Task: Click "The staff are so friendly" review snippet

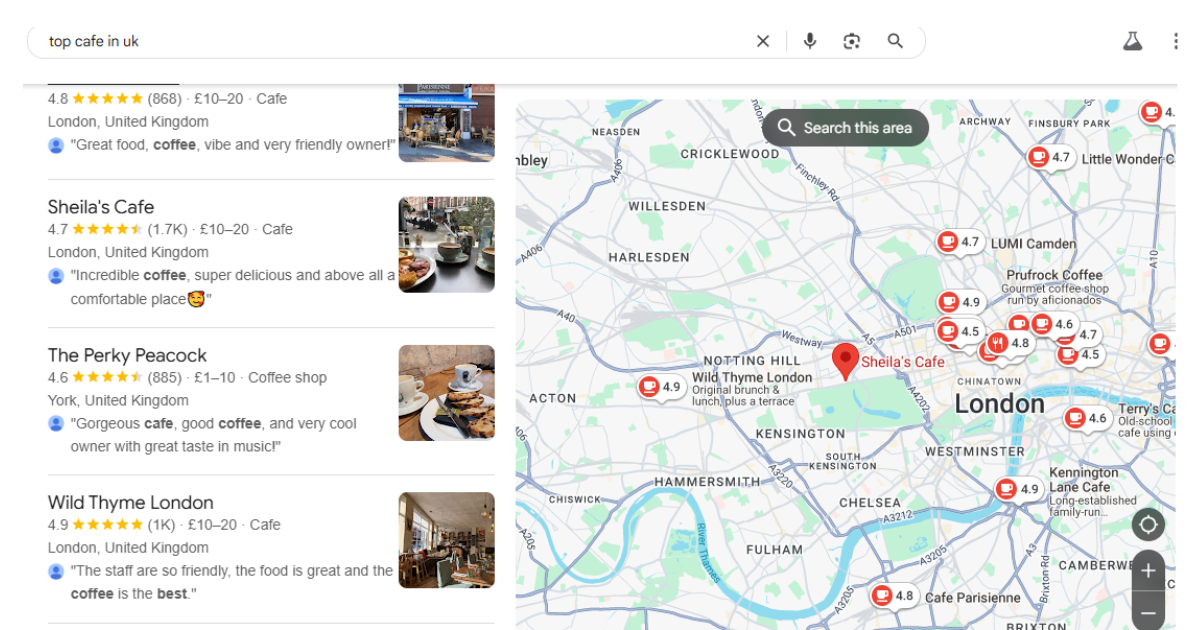Action: (x=232, y=582)
